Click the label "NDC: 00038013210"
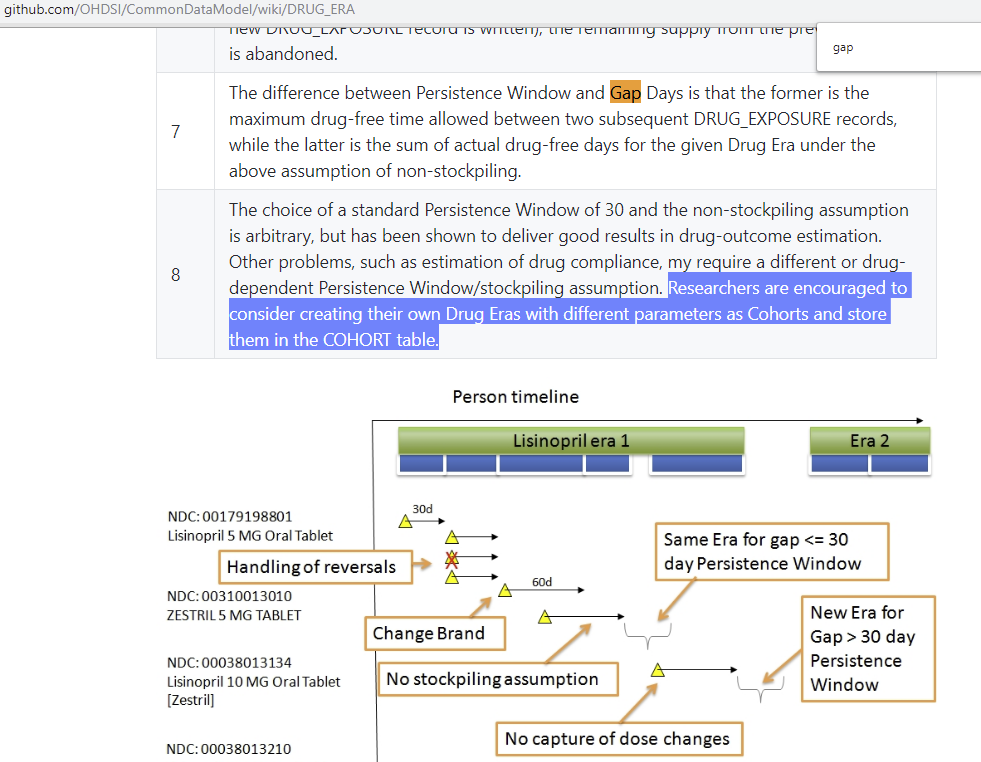Screen dimensions: 981x762 (228, 749)
